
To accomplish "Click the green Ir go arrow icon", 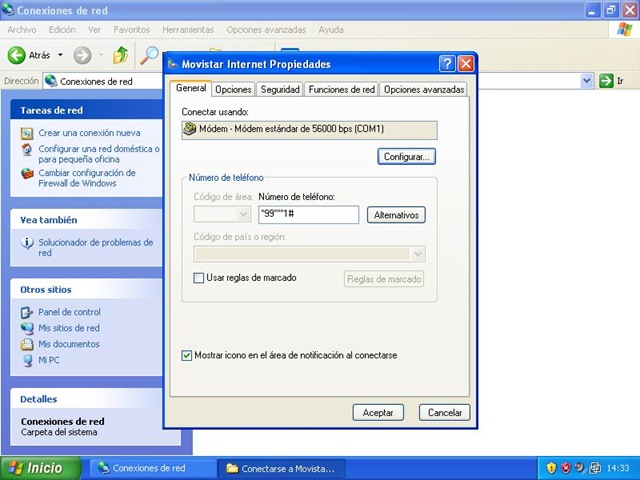I will [606, 81].
